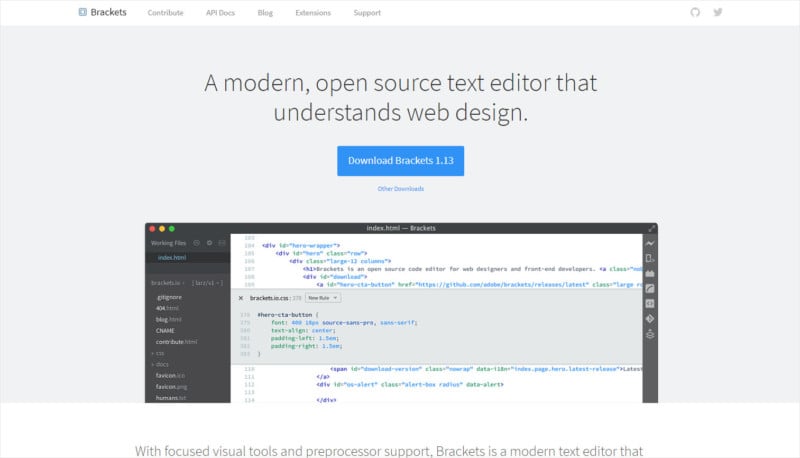Close the inline brackets.io.css editor
800x458 pixels.
click(x=241, y=298)
